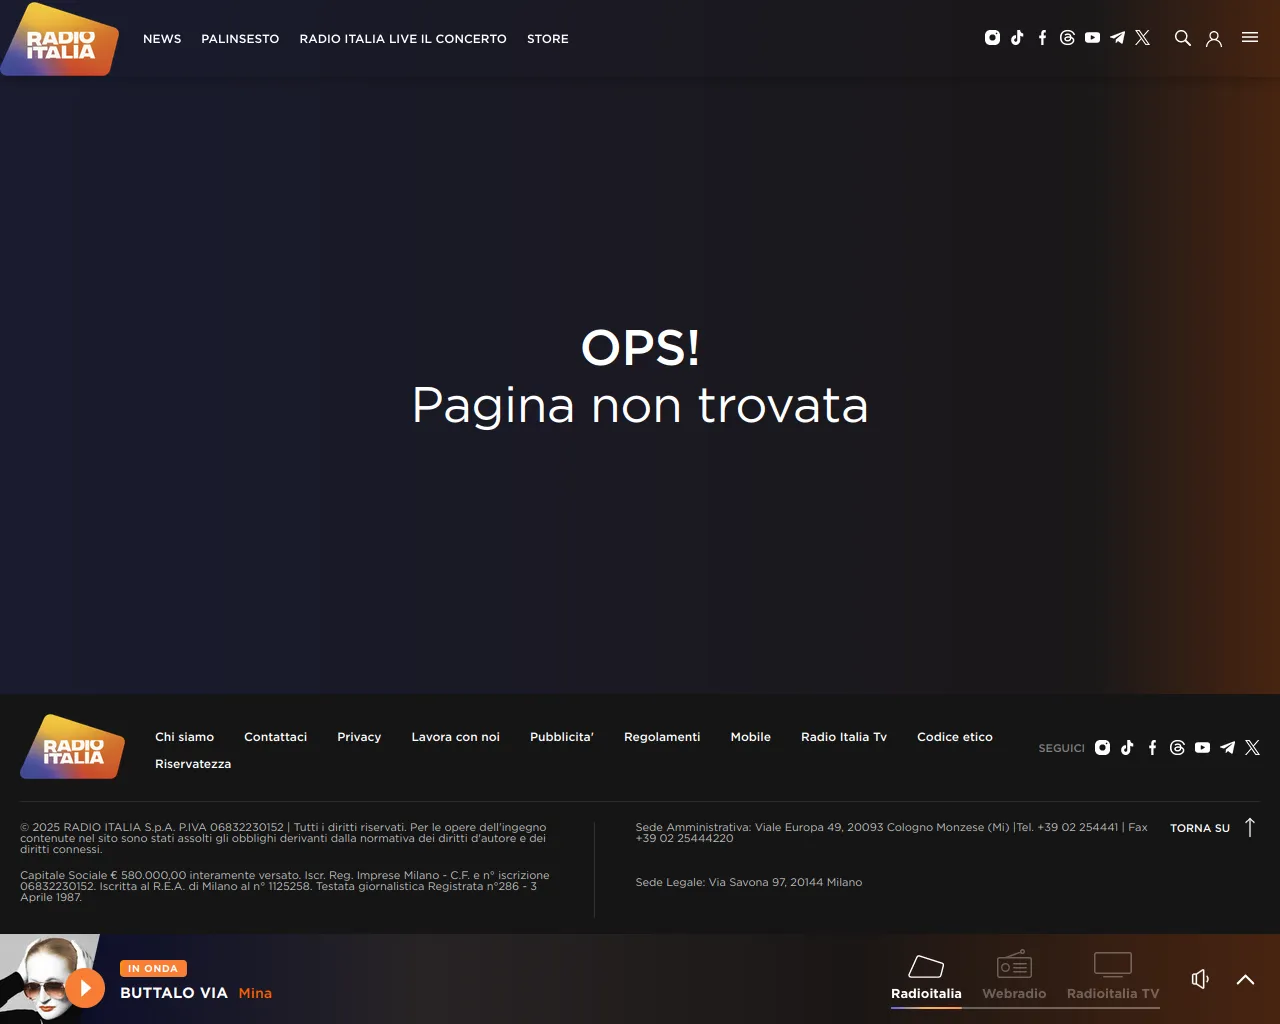Expand the player with the up chevron

[x=1245, y=979]
